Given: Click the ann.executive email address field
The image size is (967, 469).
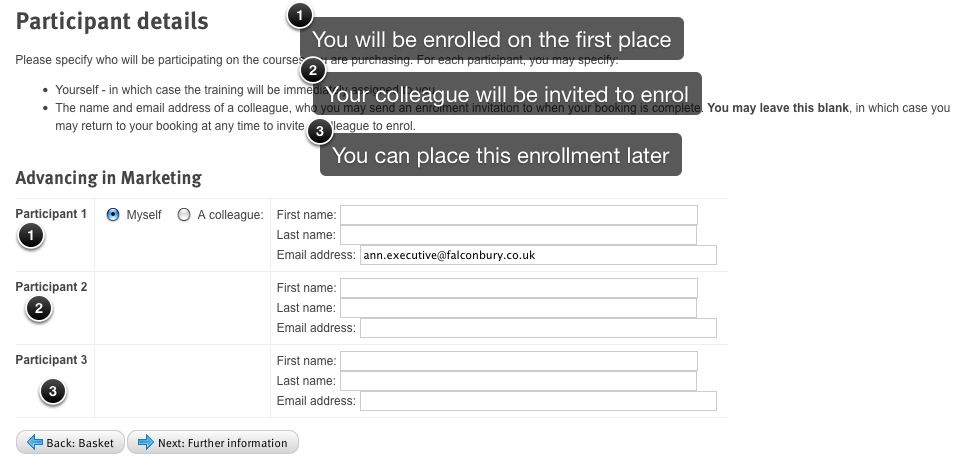Looking at the screenshot, I should [538, 255].
